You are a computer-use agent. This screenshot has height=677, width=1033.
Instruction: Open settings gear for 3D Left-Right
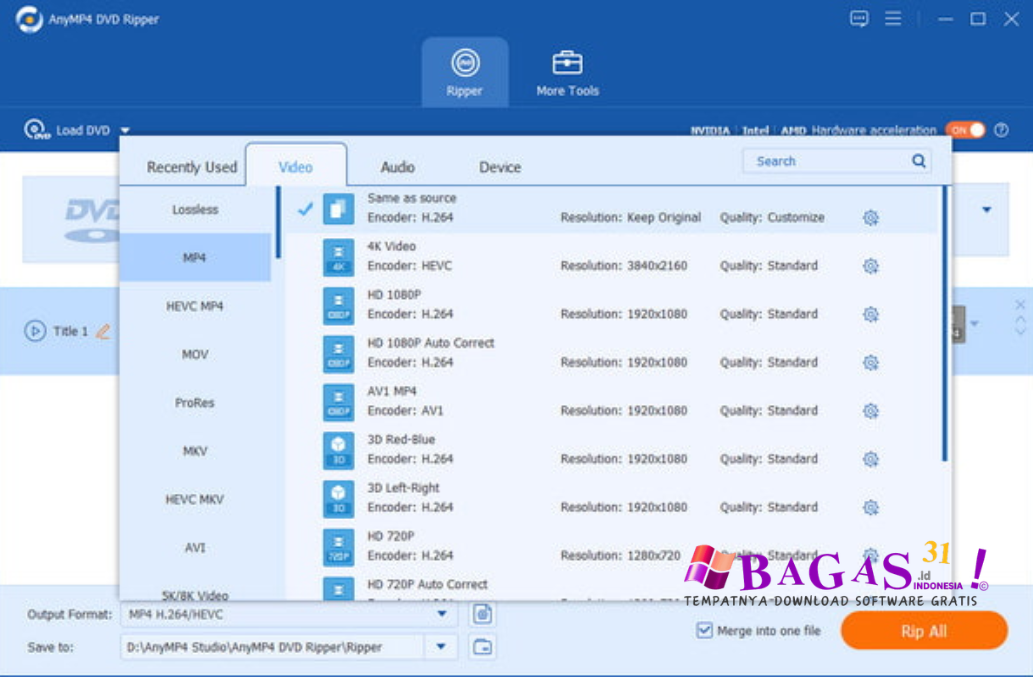871,507
